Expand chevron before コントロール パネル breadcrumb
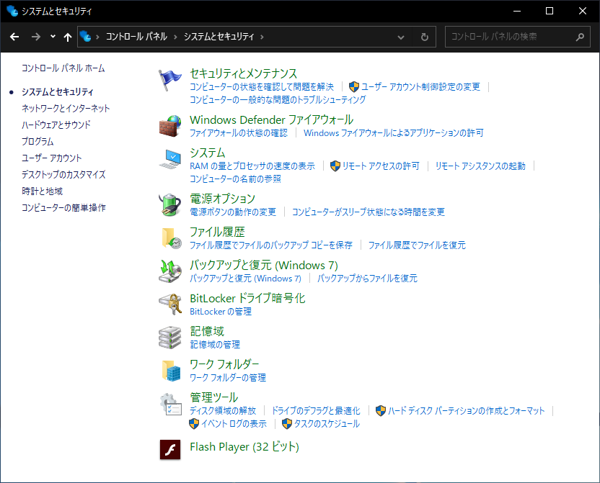This screenshot has width=600, height=483. (98, 37)
